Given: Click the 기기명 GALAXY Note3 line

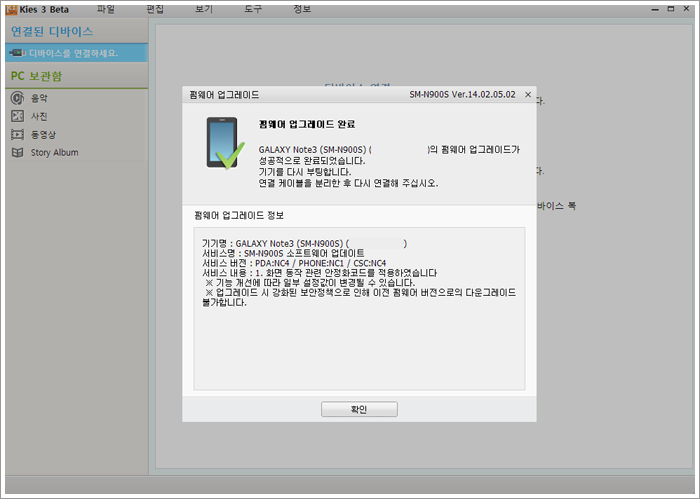Looking at the screenshot, I should (x=304, y=243).
